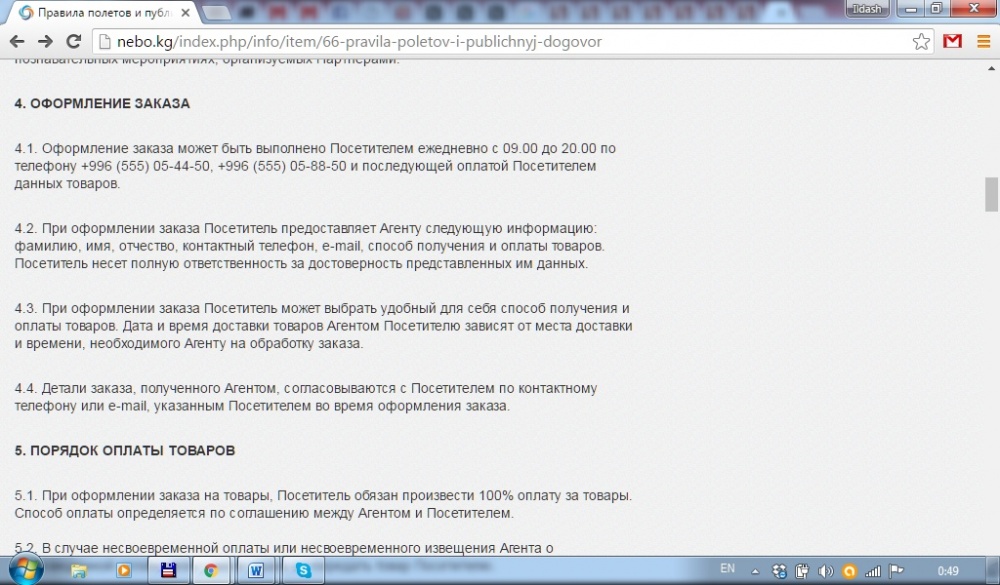The width and height of the screenshot is (1000, 585).
Task: Launch the media player from the taskbar
Action: pos(124,570)
